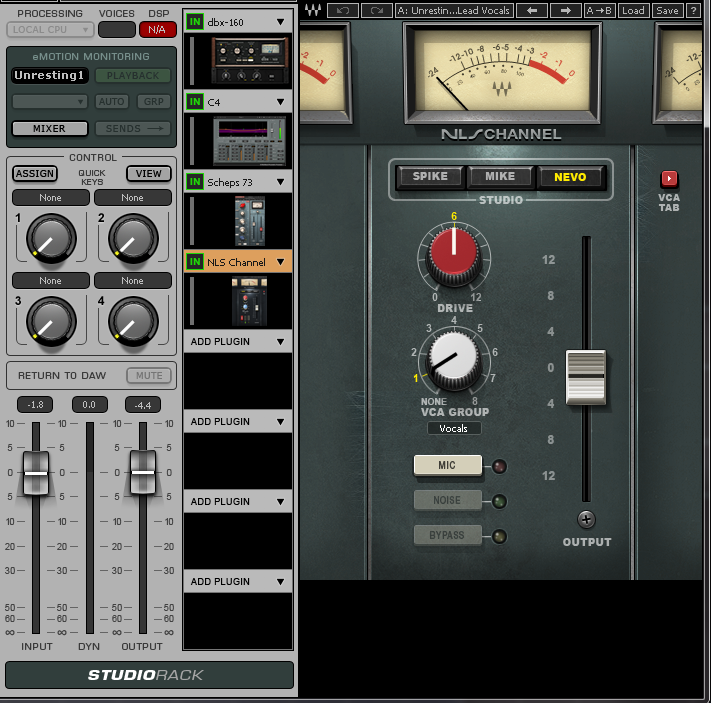Click quick key knob 2
This screenshot has width=711, height=703.
(x=133, y=239)
